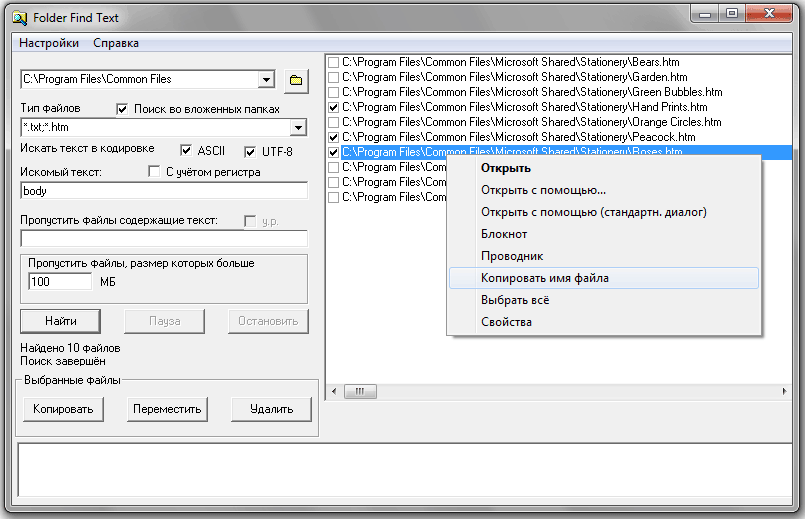
Task: Open the Настройки menu
Action: 49,43
